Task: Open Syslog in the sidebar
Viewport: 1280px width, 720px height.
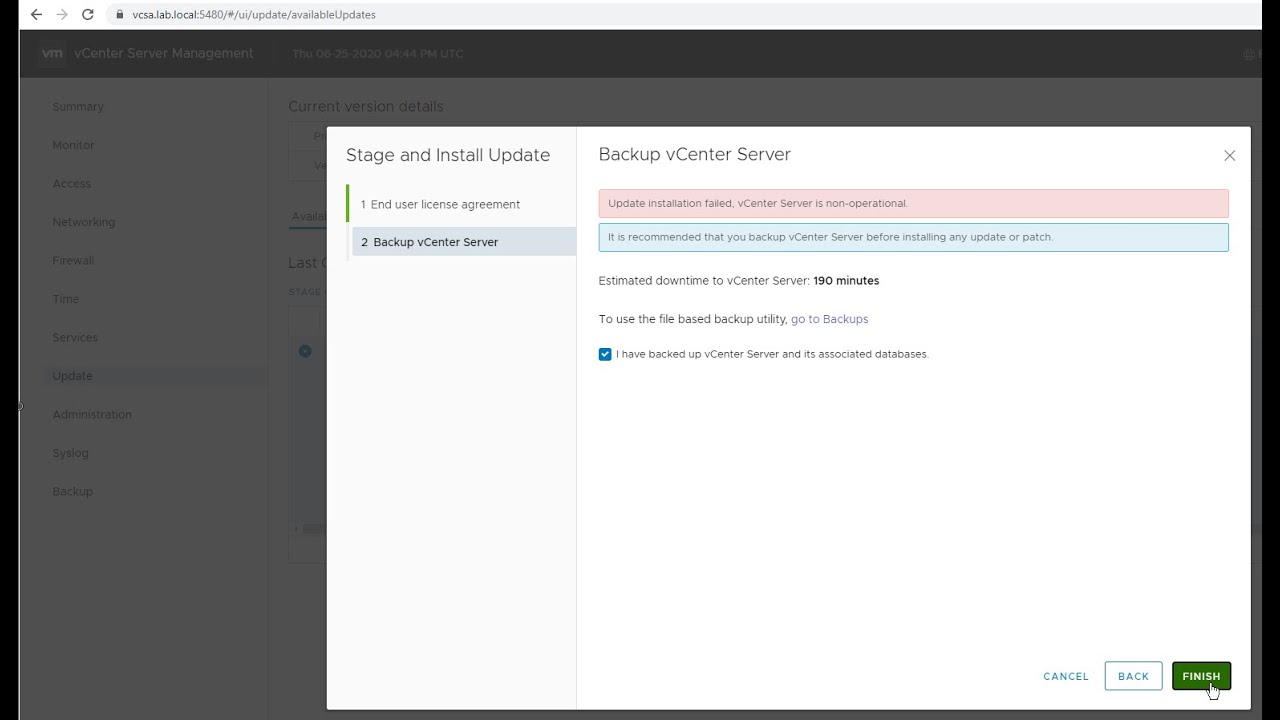Action: point(70,453)
